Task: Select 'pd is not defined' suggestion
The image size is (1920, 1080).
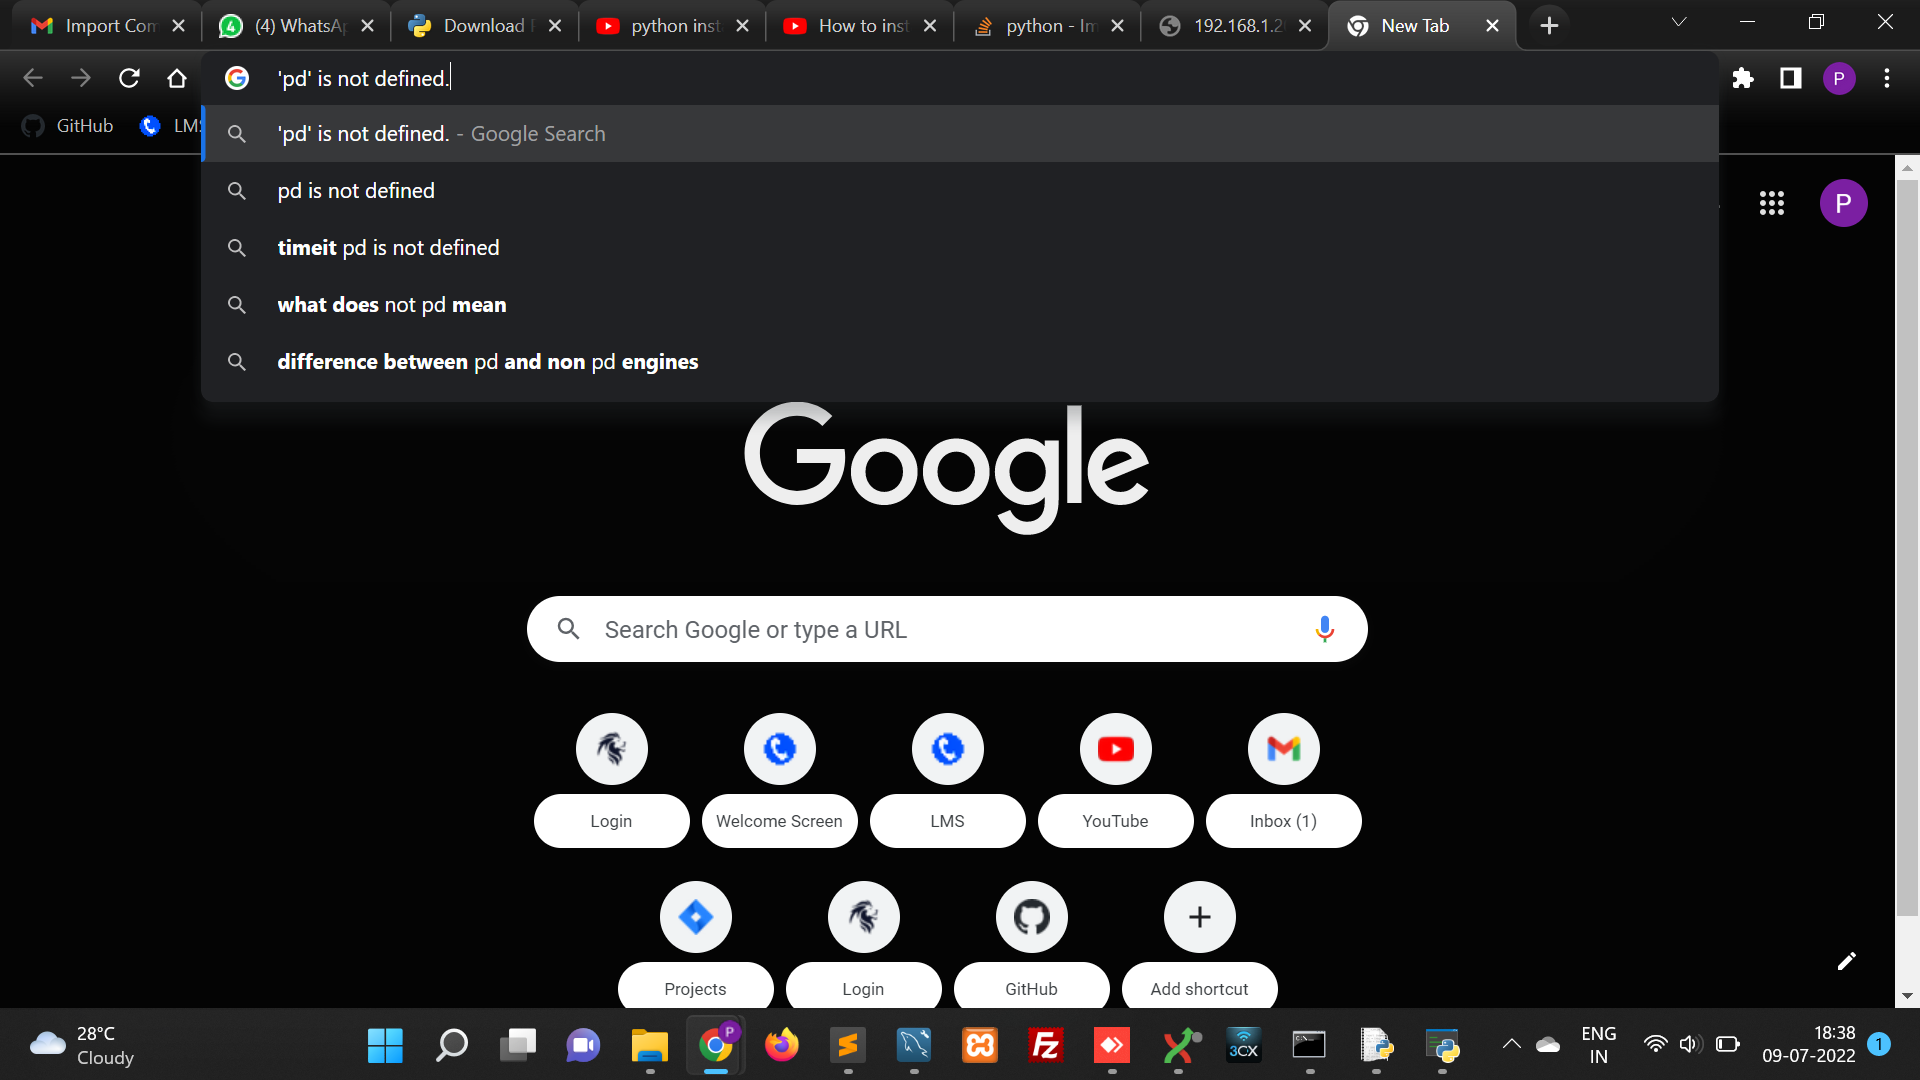Action: coord(356,191)
